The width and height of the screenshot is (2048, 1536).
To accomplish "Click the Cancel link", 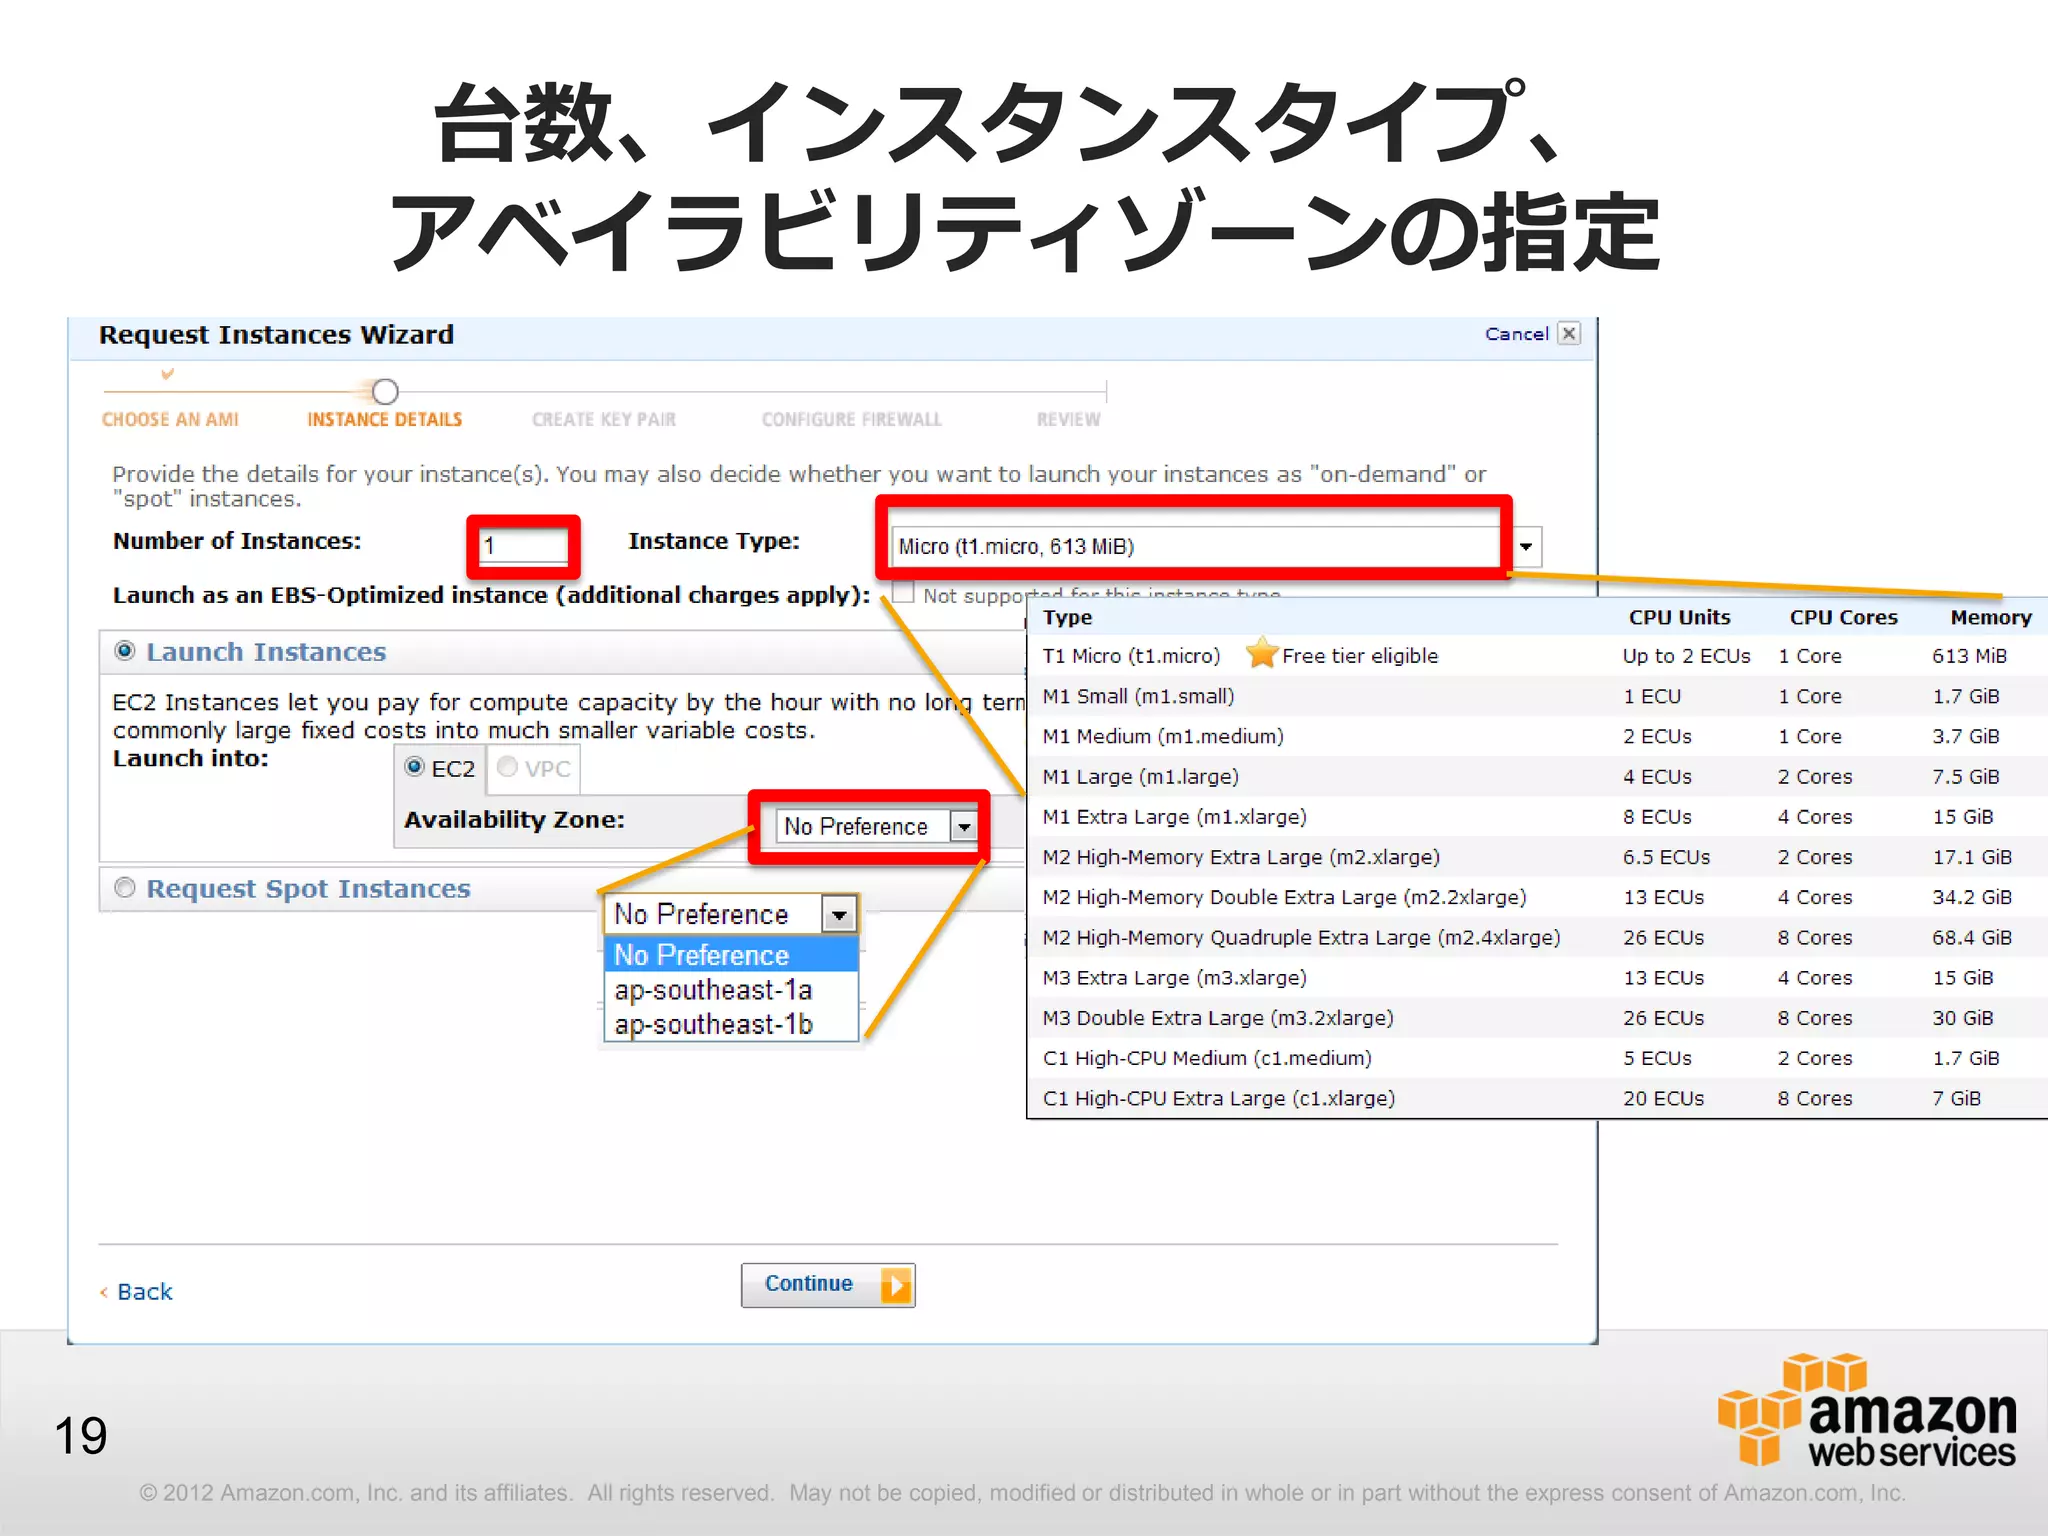I will click(x=1516, y=334).
